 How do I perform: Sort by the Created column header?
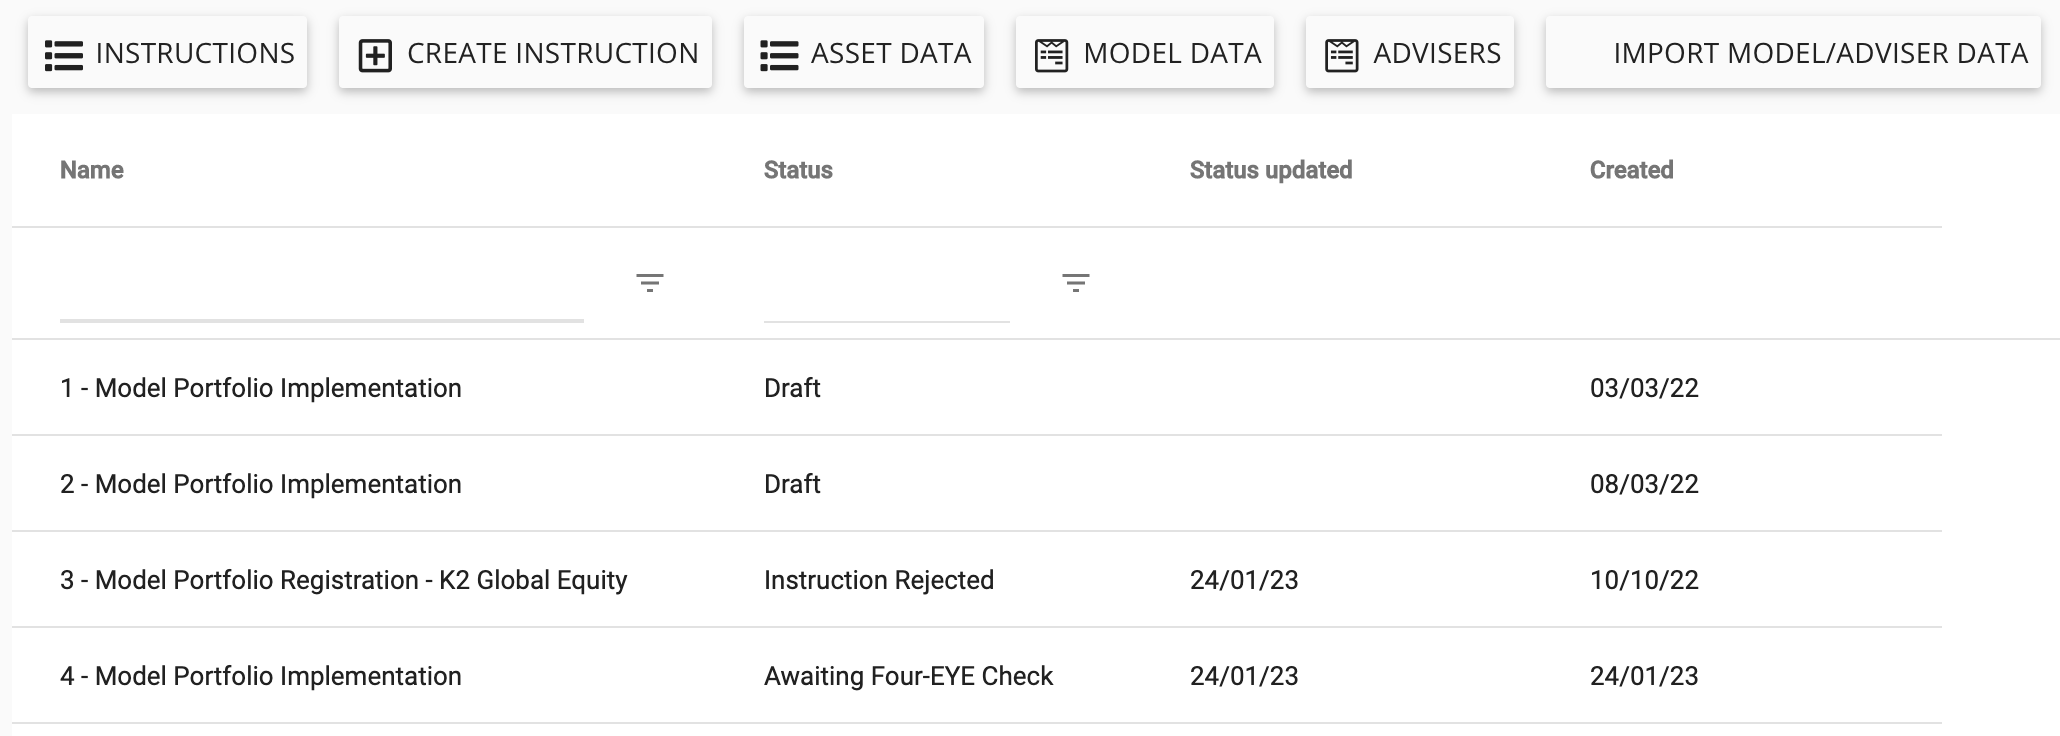[1631, 170]
